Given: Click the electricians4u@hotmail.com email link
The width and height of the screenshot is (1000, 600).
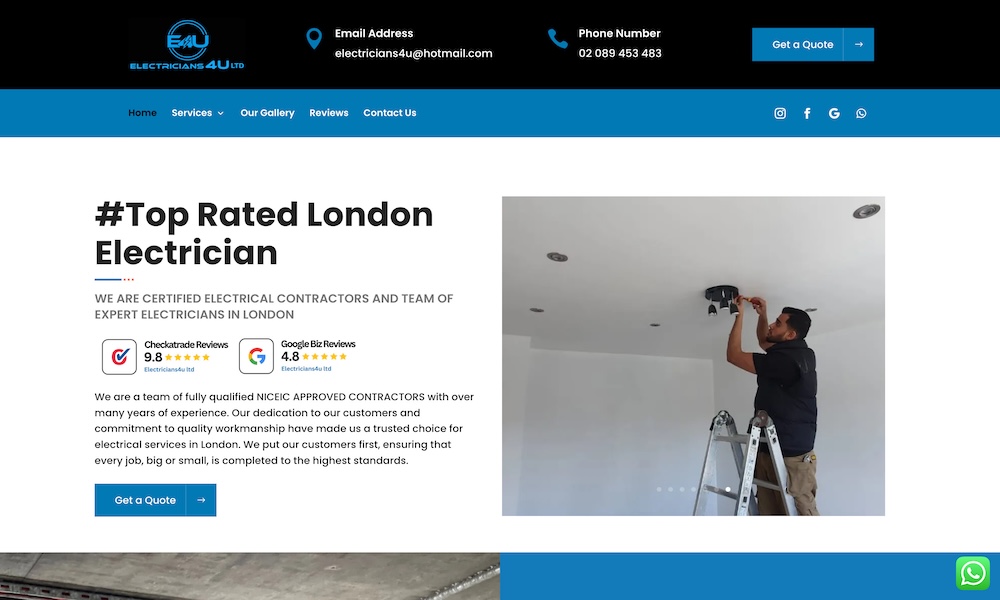Looking at the screenshot, I should [413, 54].
